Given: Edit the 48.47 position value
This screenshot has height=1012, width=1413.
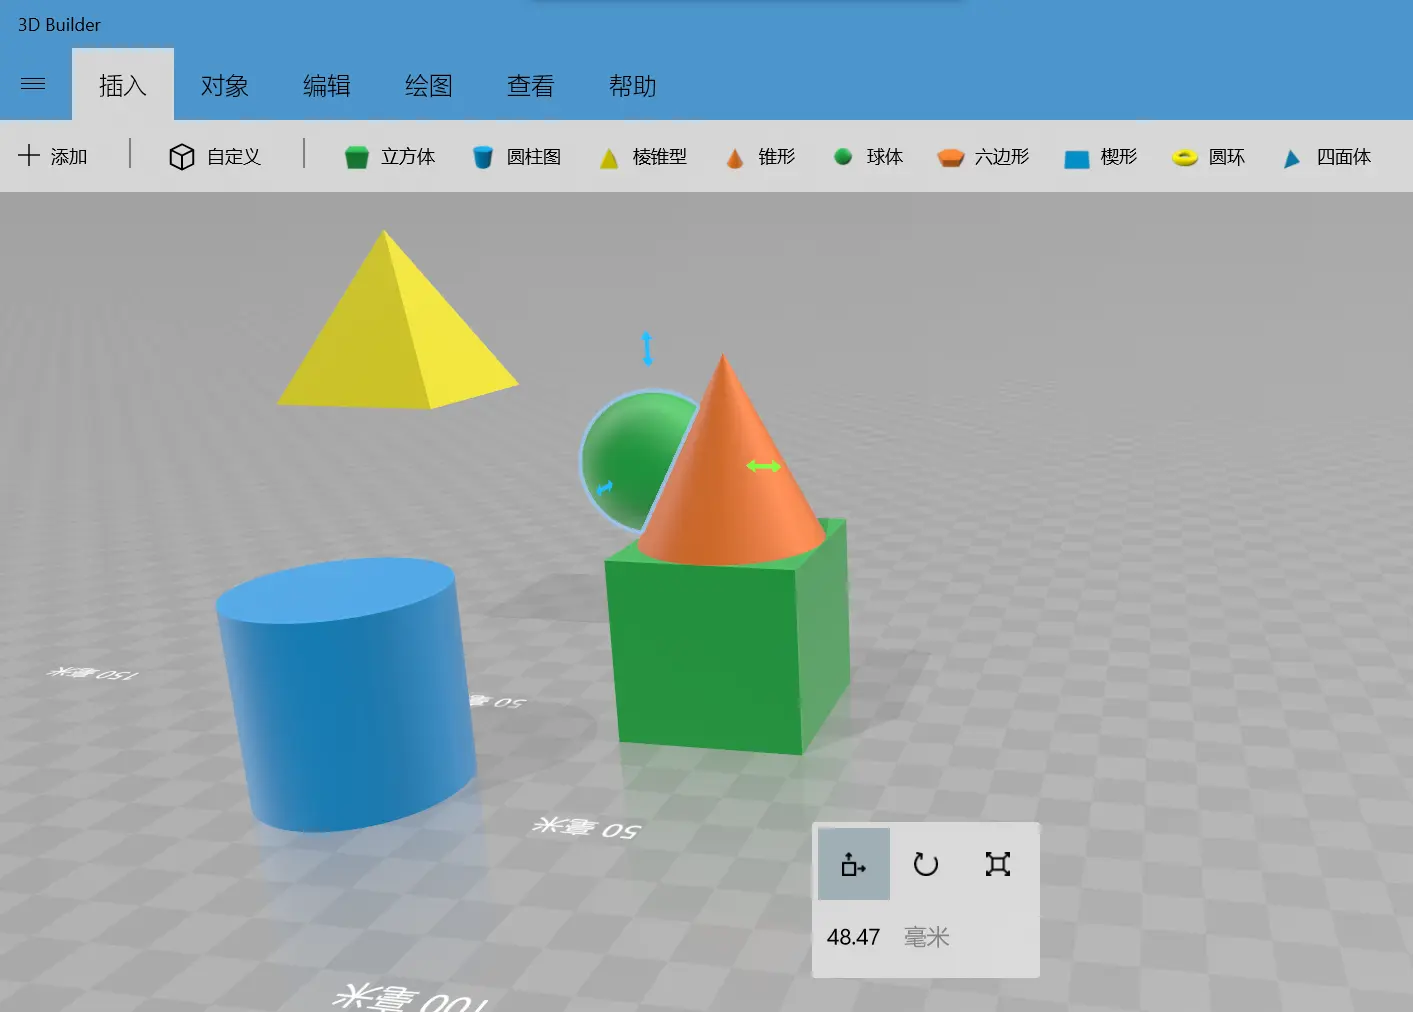Looking at the screenshot, I should [853, 937].
